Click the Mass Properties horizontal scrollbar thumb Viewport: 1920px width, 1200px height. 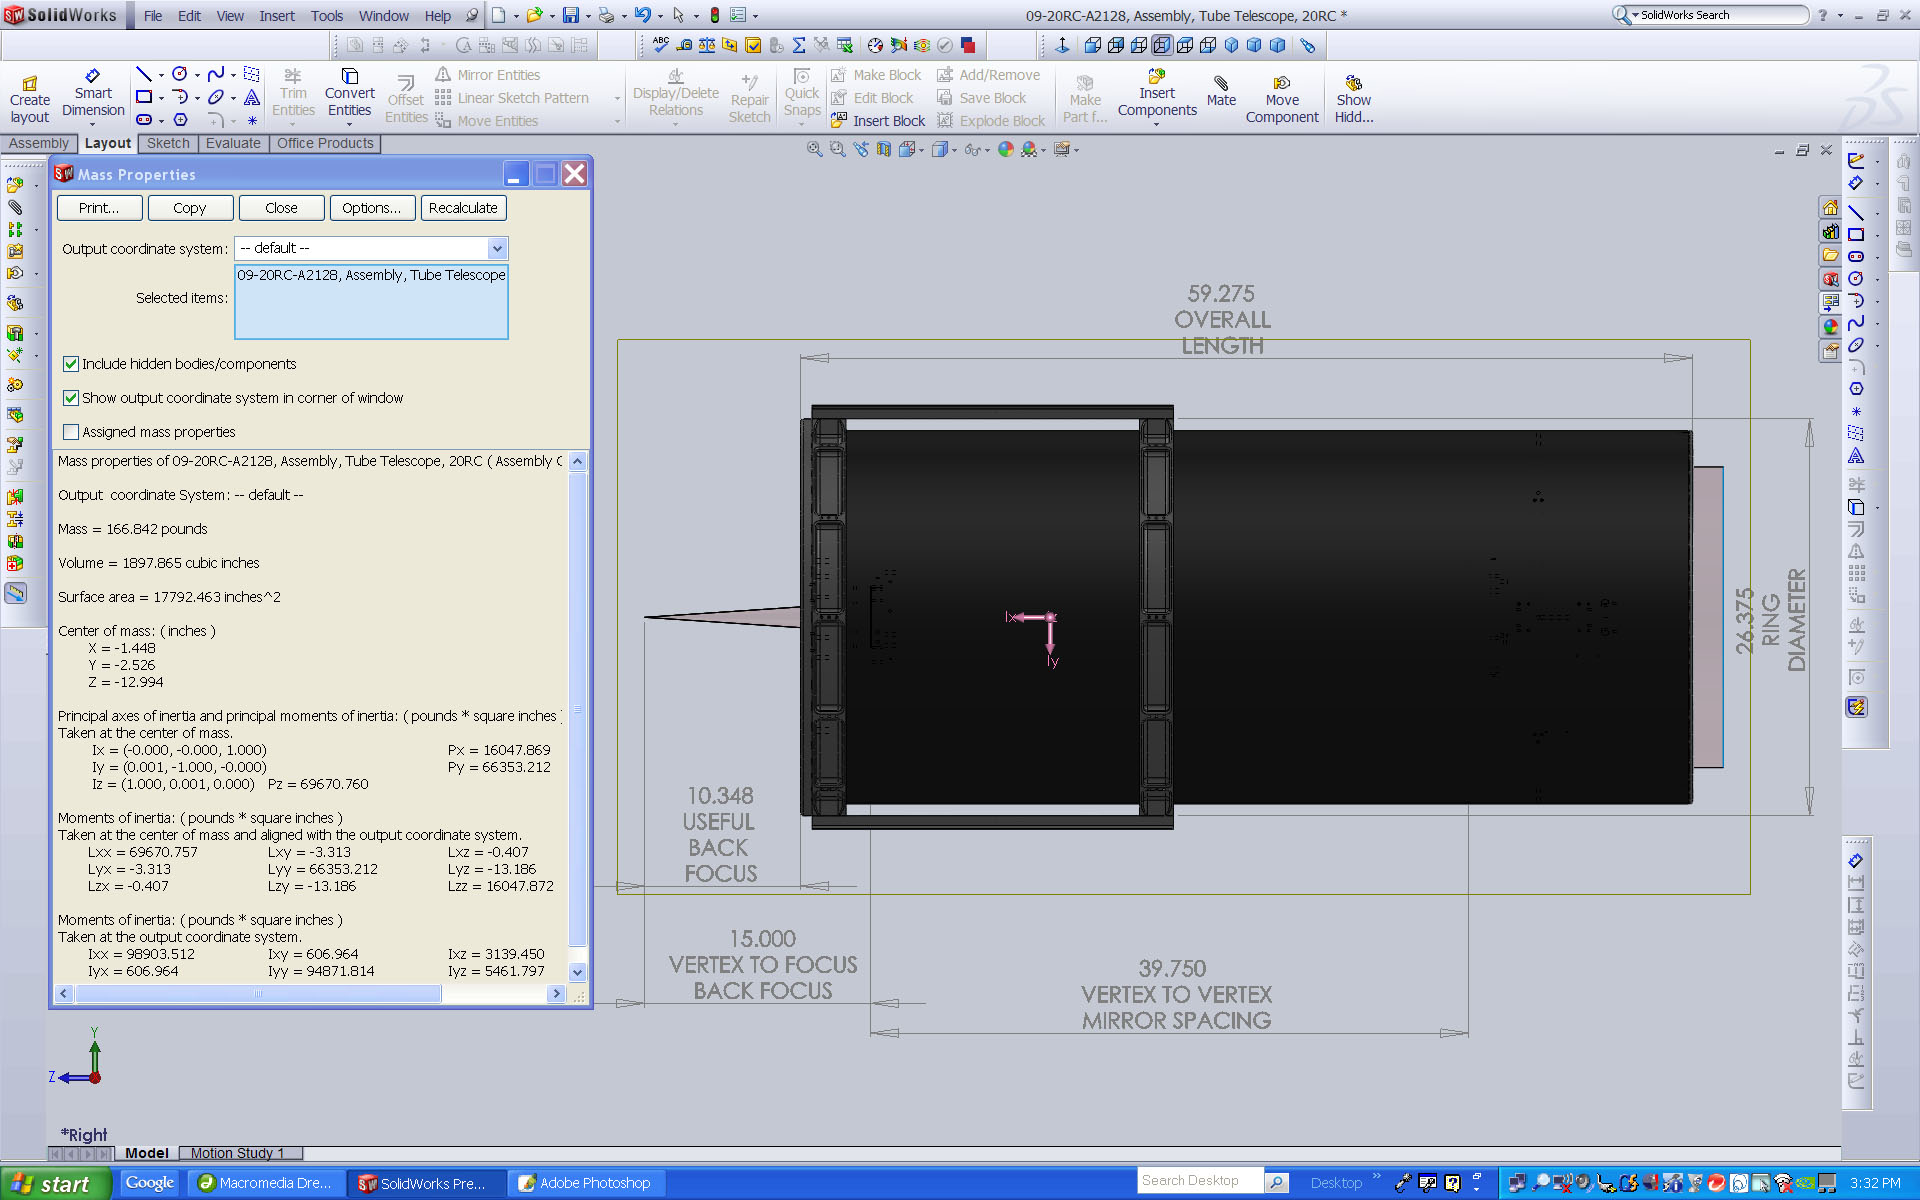point(258,994)
